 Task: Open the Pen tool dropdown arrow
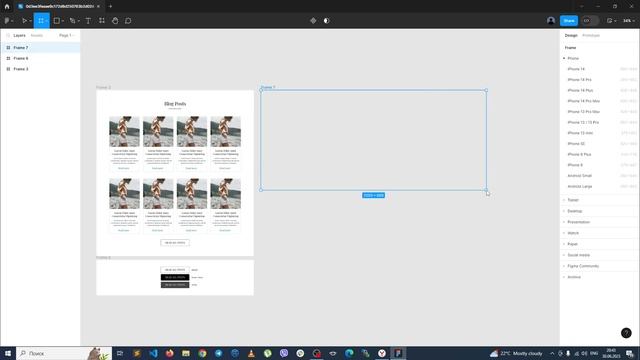coord(78,21)
